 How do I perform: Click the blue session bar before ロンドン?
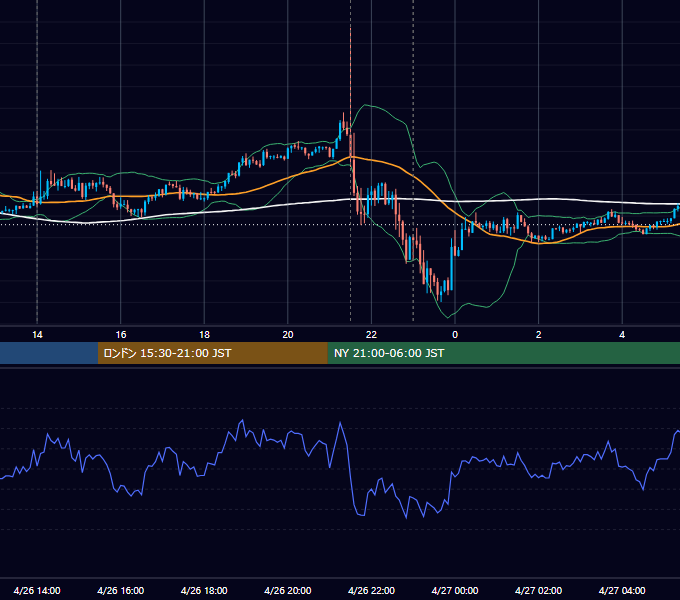tap(49, 353)
